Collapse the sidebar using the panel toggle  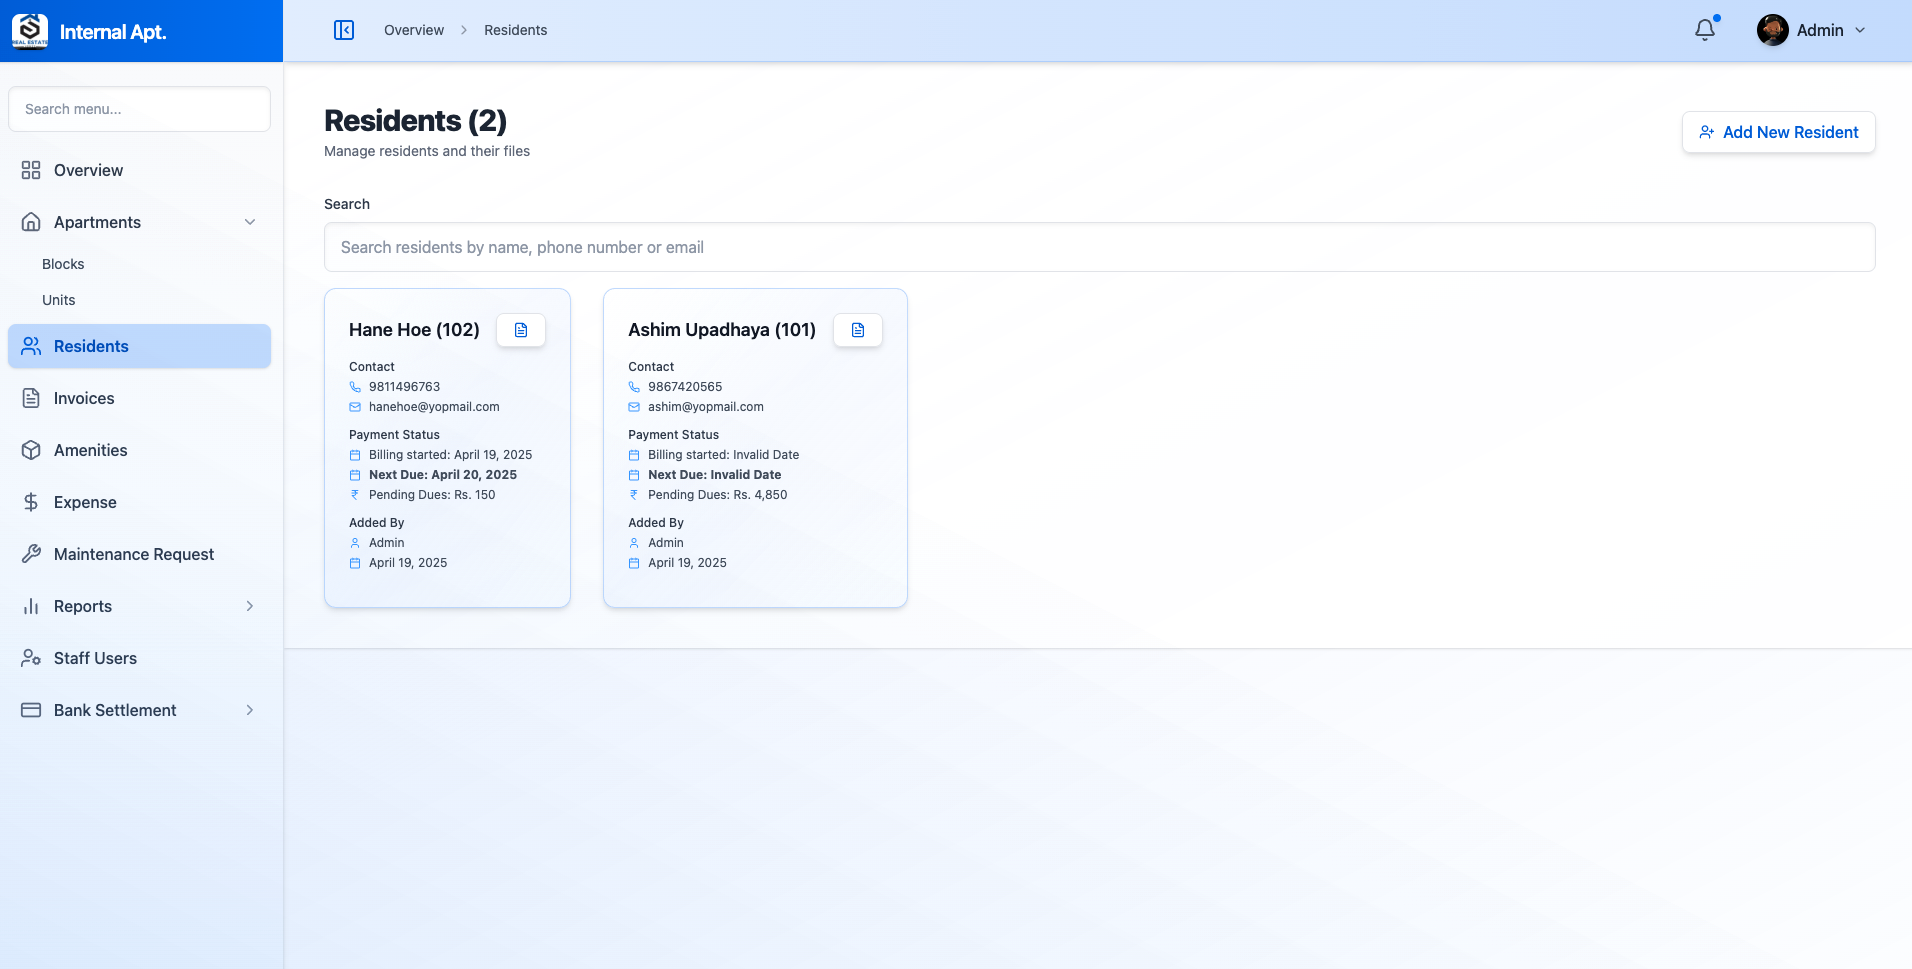[x=344, y=30]
